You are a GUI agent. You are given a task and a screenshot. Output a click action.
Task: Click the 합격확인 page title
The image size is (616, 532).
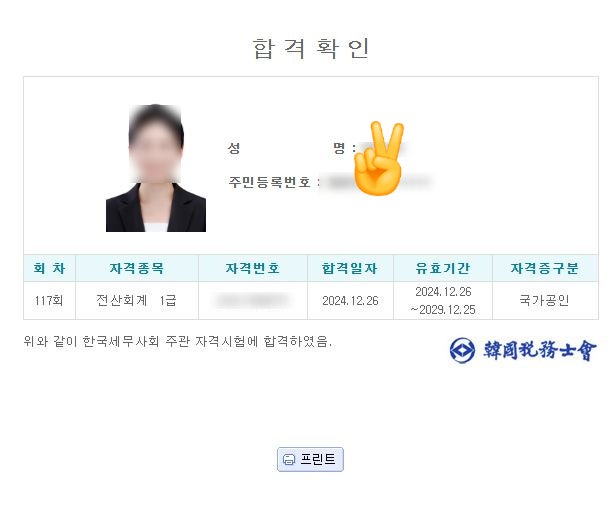click(310, 48)
